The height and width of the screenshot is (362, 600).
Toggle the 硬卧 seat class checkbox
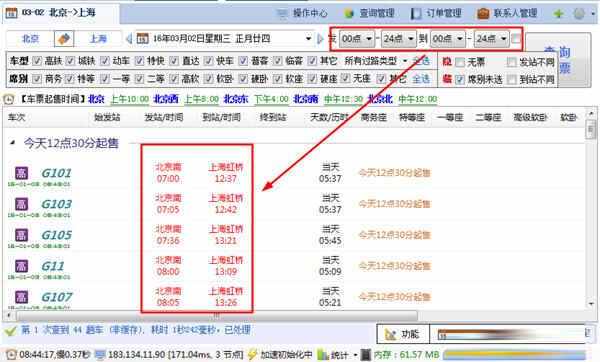[243, 79]
